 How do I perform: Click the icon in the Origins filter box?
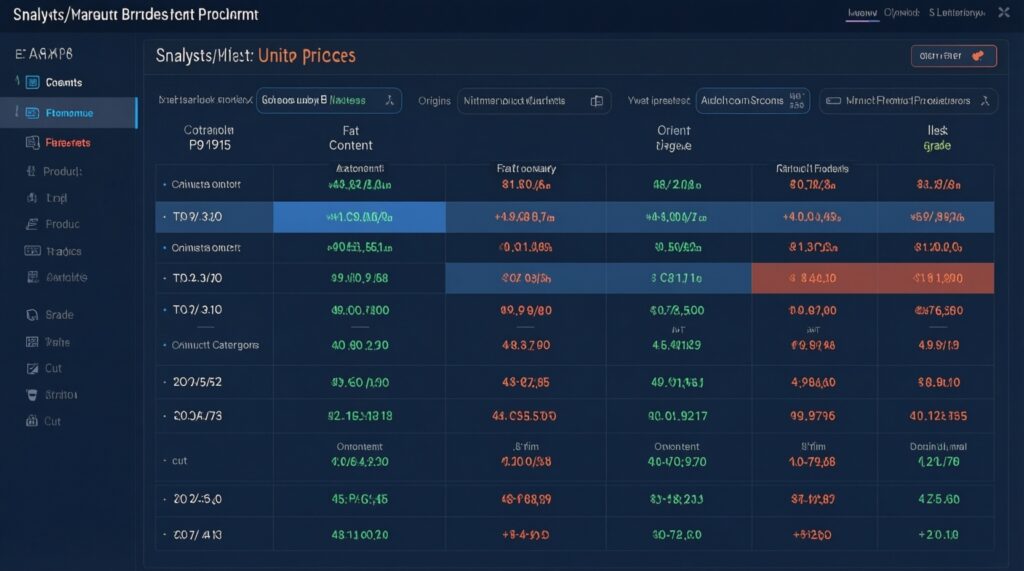click(597, 101)
